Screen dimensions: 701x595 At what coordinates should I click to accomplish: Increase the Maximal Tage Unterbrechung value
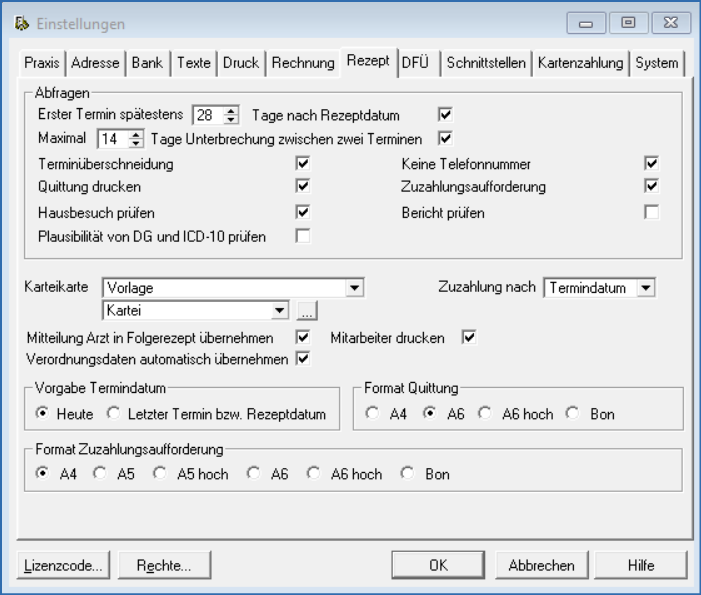tap(135, 135)
